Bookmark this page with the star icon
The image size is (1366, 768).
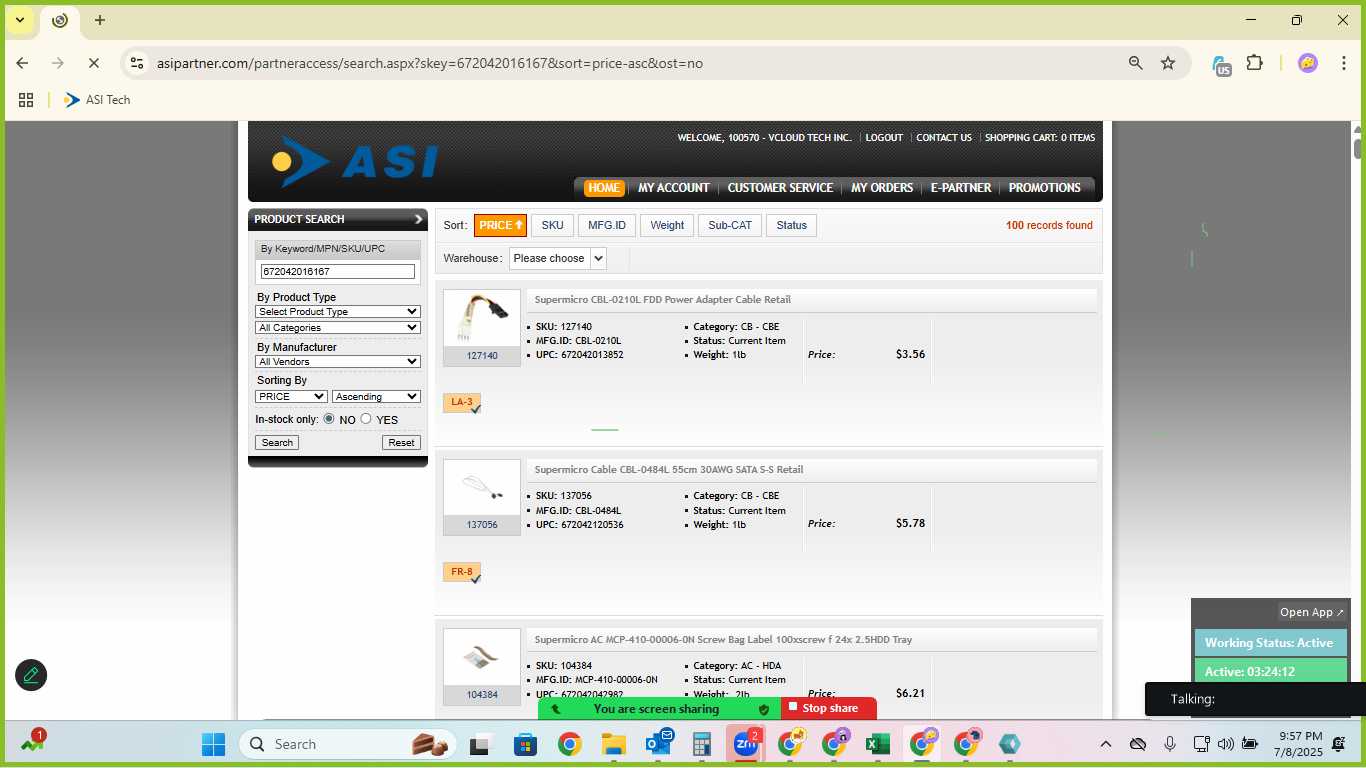1168,63
